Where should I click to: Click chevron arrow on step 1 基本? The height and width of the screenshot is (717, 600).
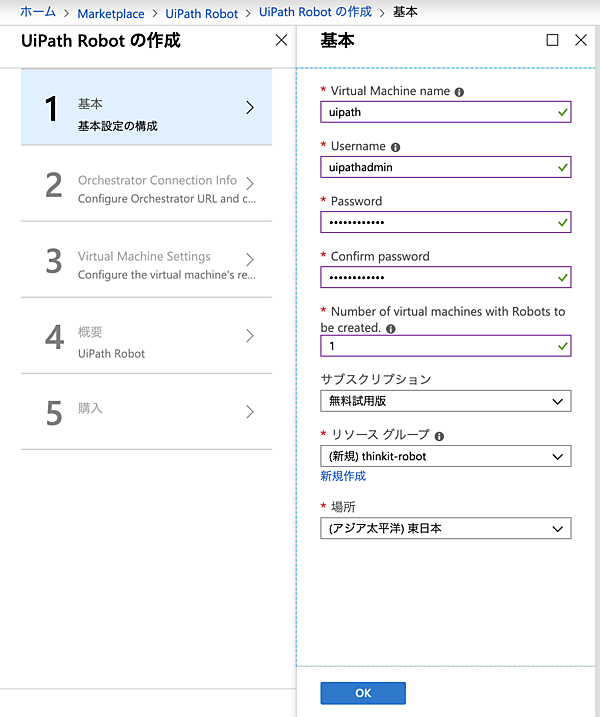(250, 107)
